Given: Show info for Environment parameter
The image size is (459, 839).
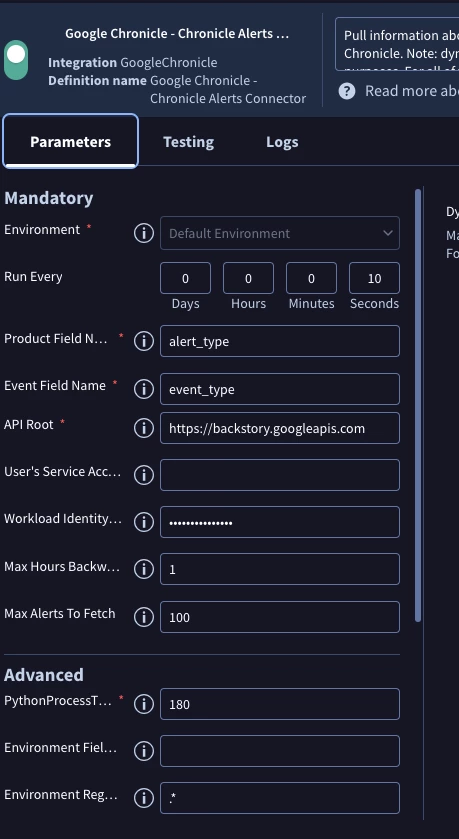Looking at the screenshot, I should click(x=143, y=233).
